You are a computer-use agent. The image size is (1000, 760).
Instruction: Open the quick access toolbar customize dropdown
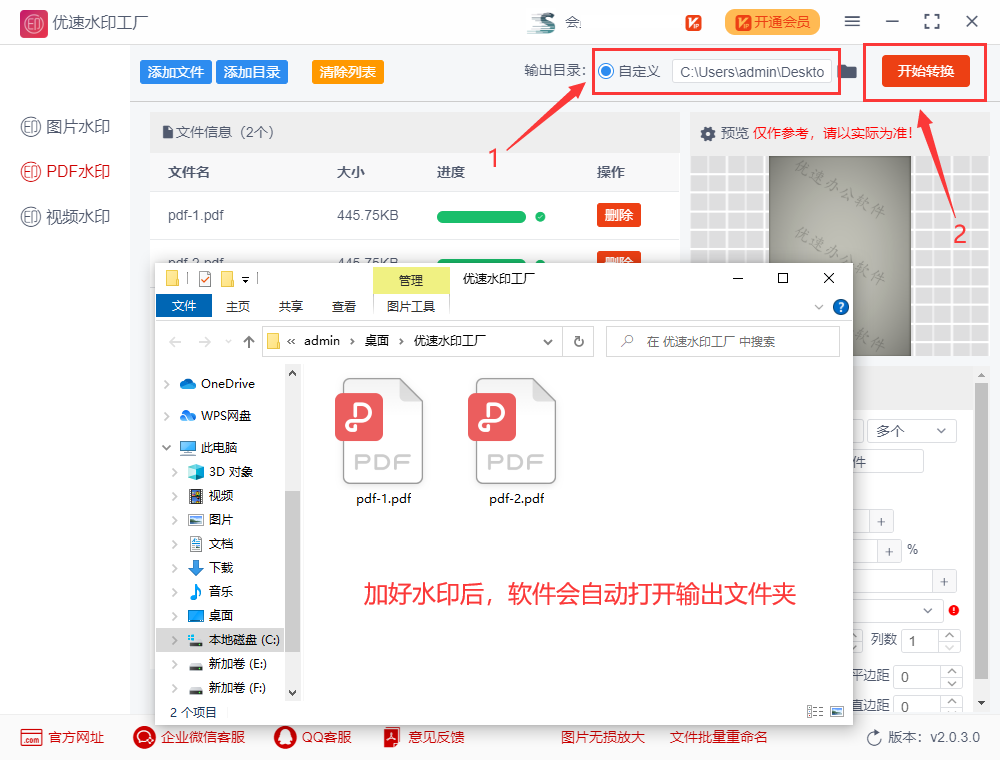(x=246, y=280)
